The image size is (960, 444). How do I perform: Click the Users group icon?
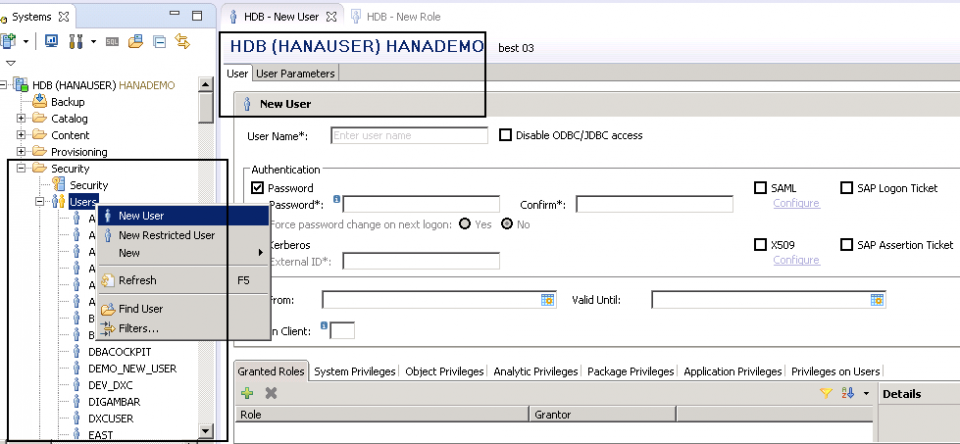(x=59, y=201)
